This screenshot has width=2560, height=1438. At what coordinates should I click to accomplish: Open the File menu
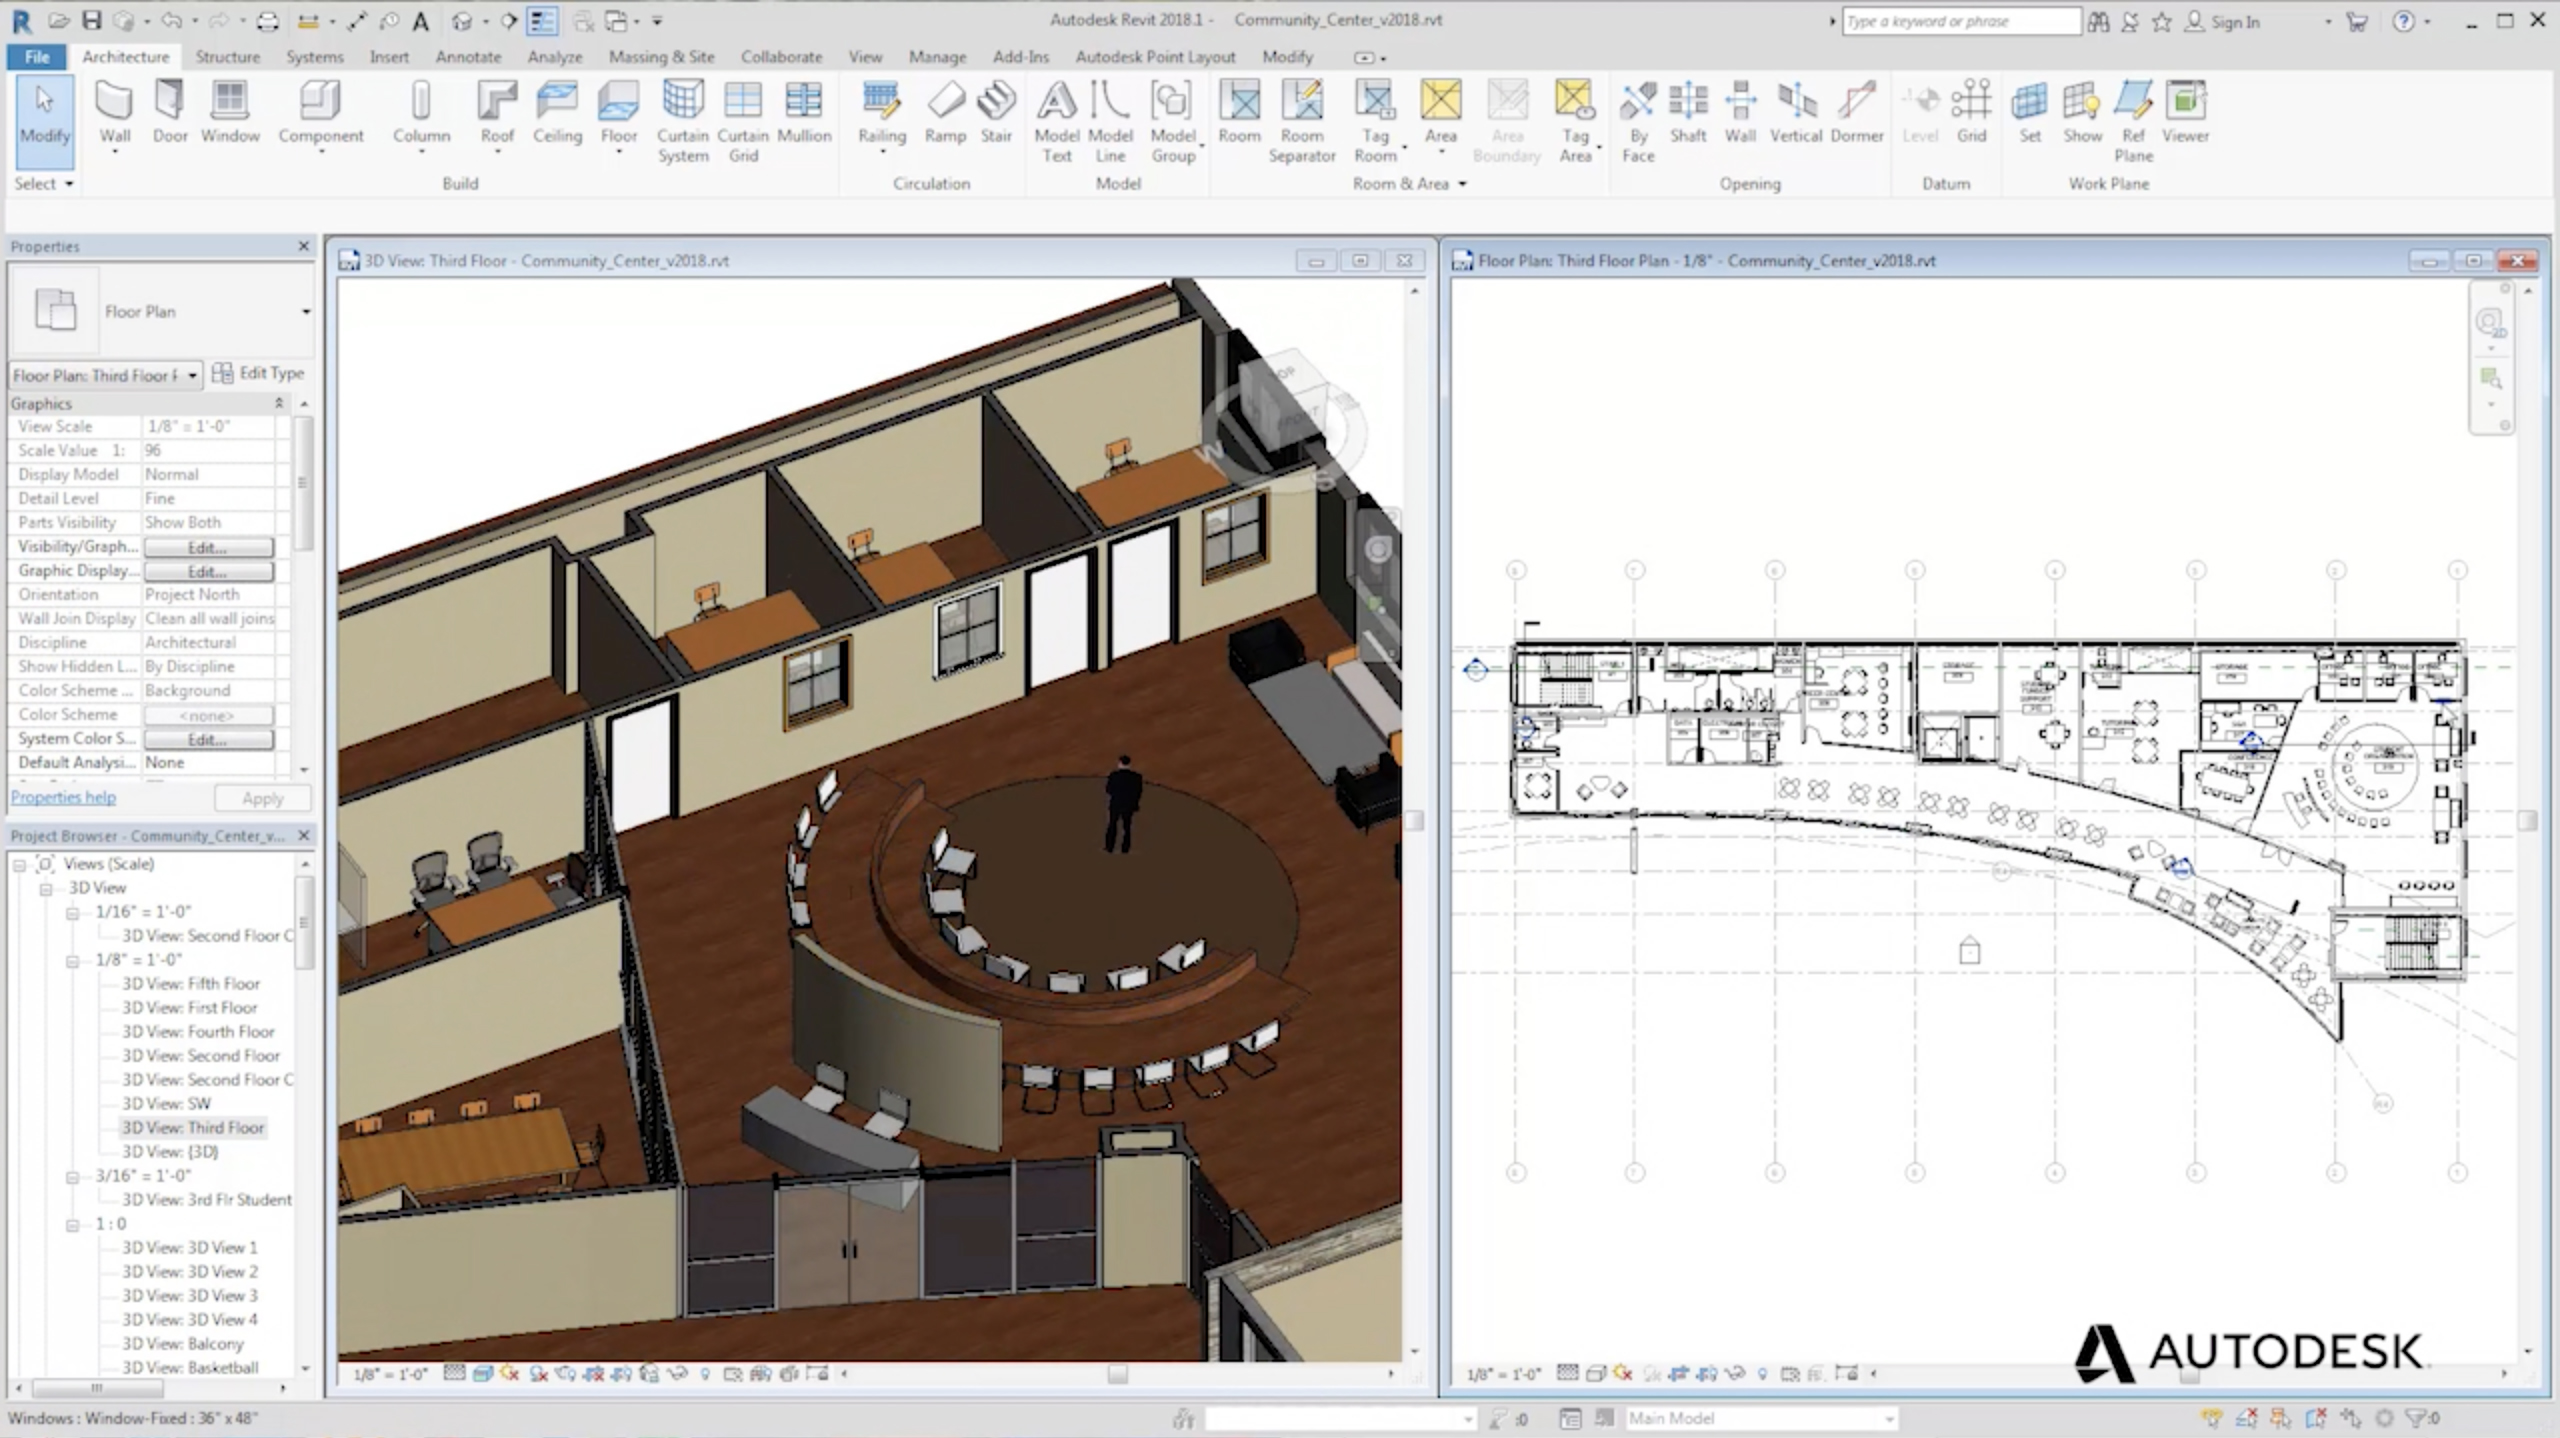(37, 57)
